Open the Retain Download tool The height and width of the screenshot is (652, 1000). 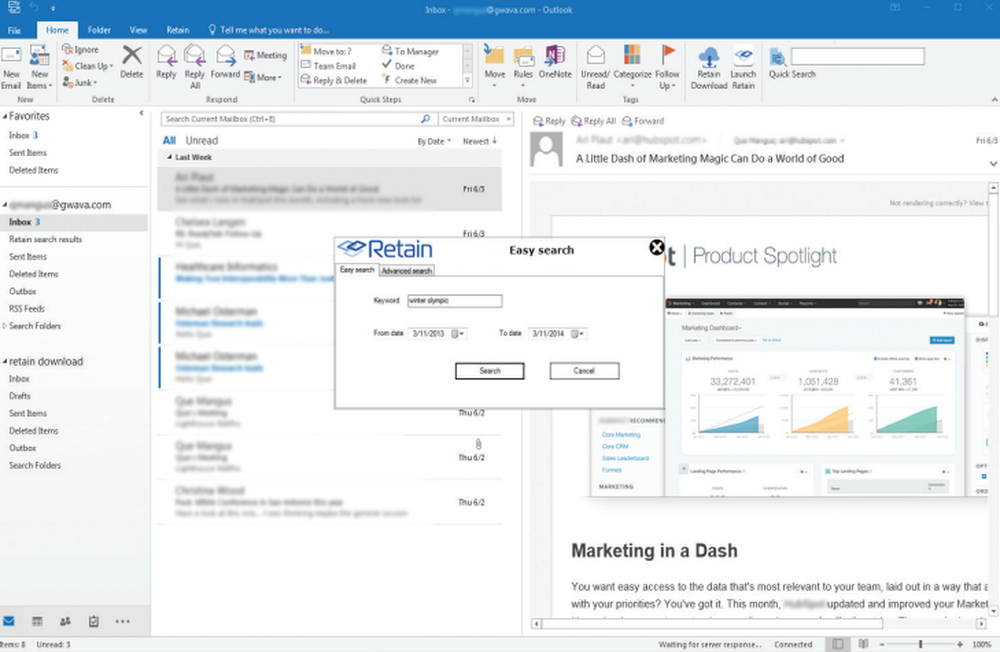709,65
